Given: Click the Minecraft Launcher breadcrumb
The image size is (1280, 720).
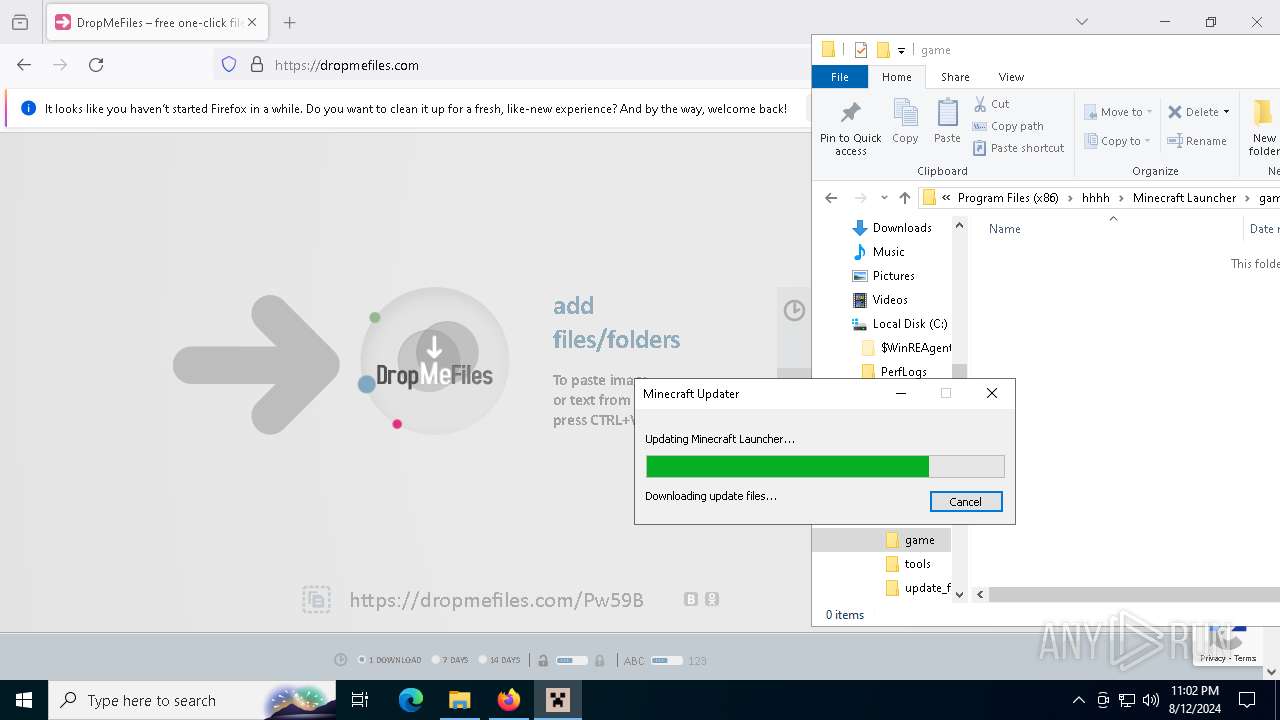Looking at the screenshot, I should [1184, 198].
